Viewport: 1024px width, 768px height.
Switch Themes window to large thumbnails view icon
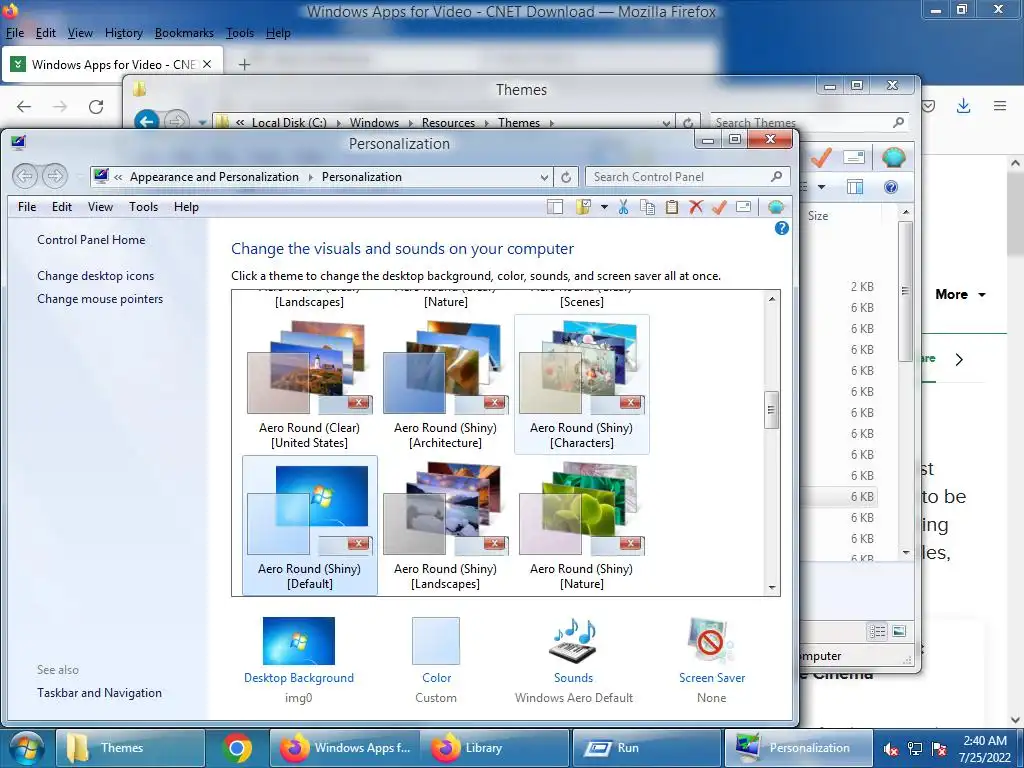pos(899,631)
